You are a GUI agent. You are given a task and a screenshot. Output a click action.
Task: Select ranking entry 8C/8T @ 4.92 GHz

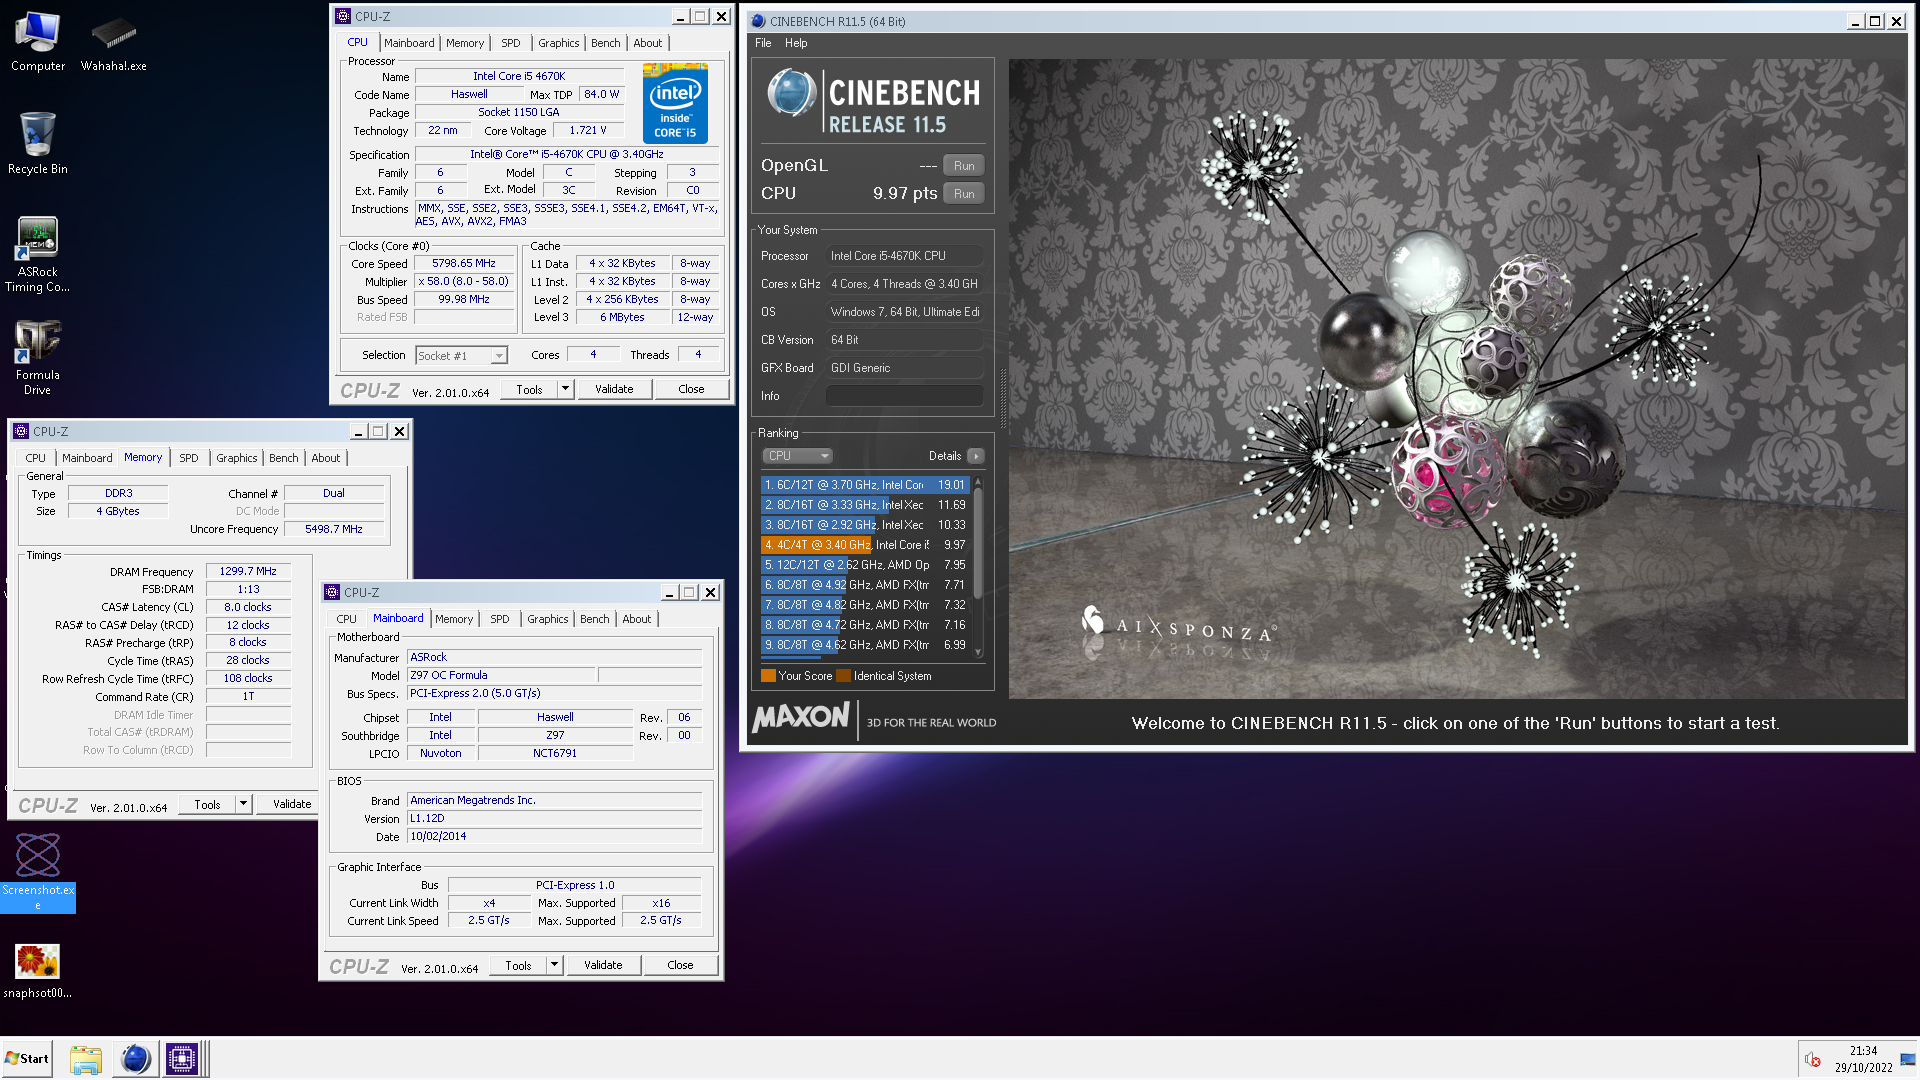click(865, 585)
